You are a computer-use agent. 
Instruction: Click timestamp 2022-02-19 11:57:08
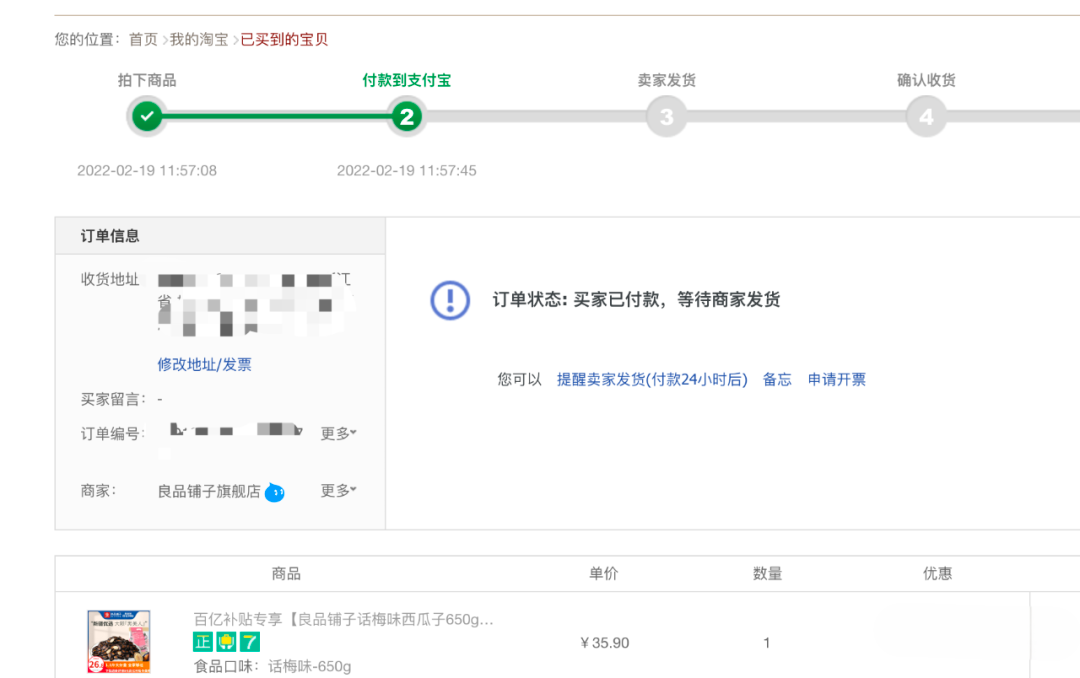(x=147, y=170)
